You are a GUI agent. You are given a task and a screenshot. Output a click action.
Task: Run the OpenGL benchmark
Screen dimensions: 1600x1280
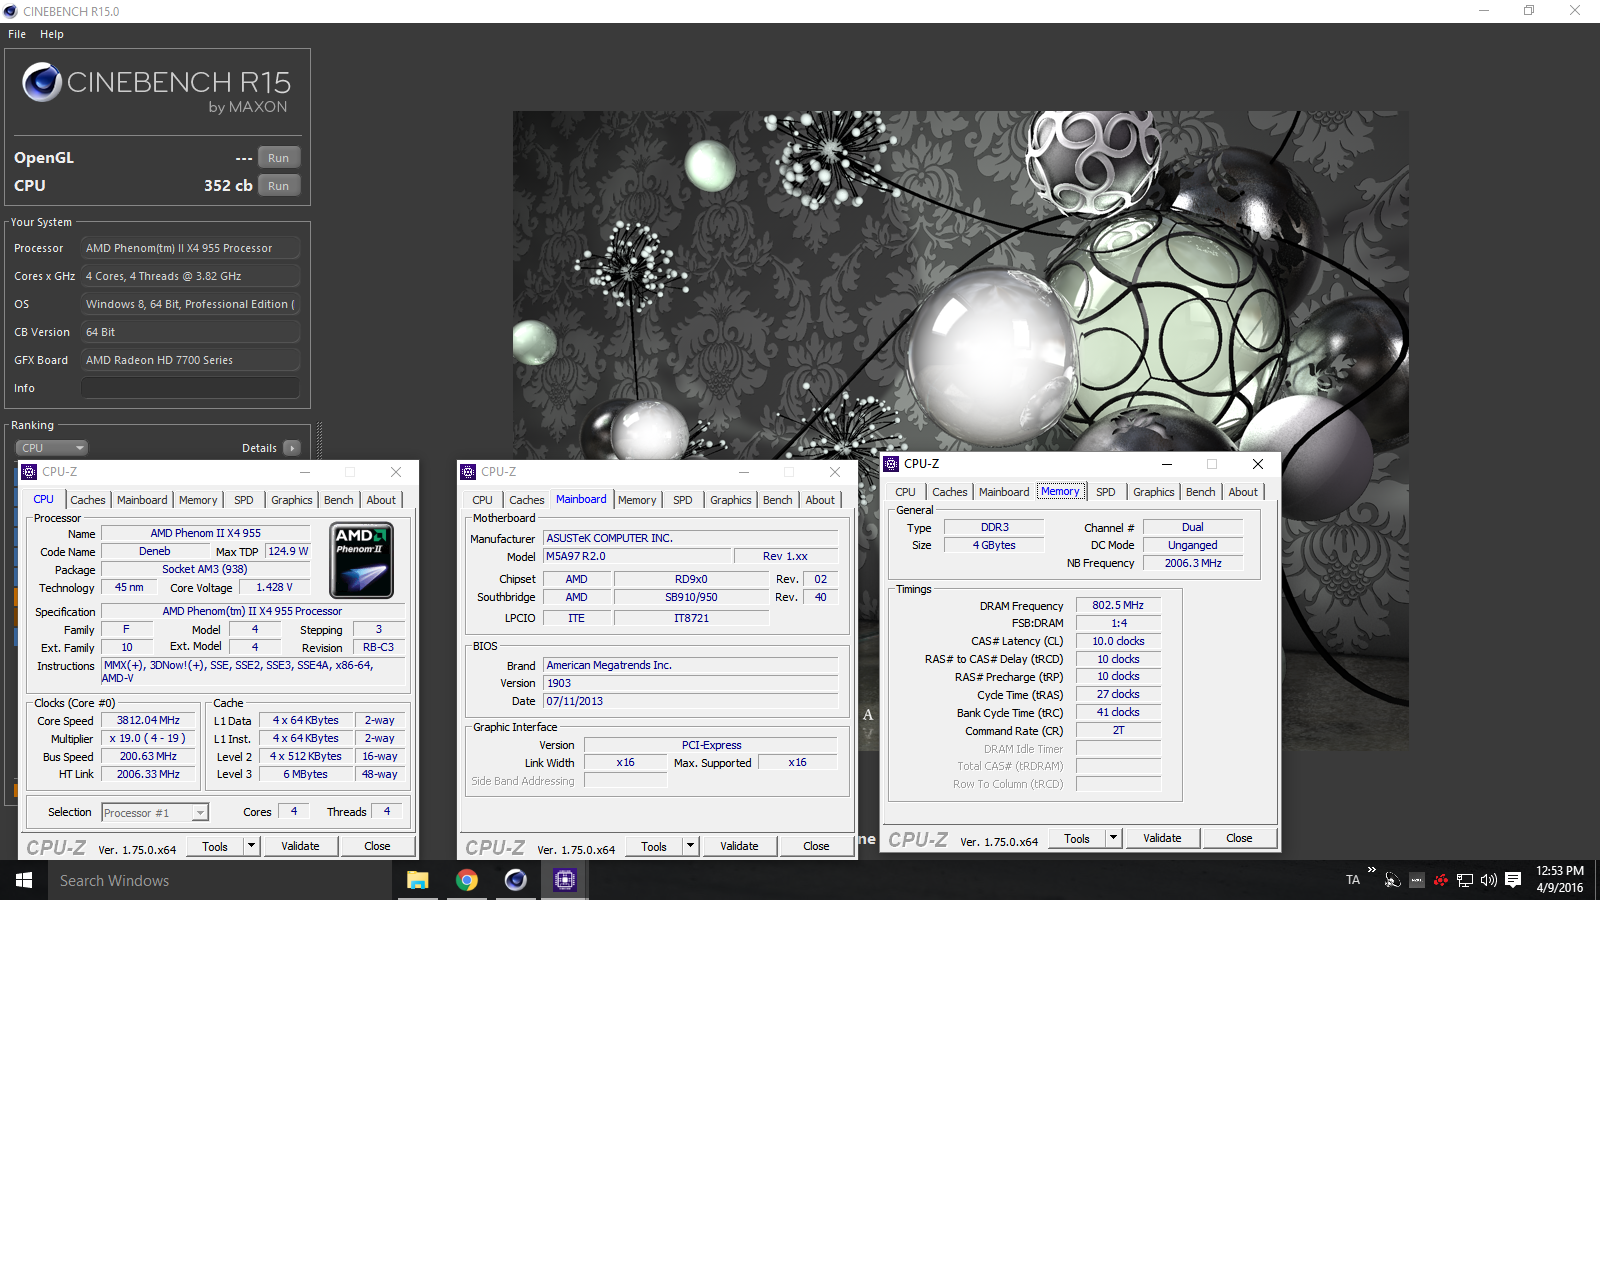coord(279,158)
